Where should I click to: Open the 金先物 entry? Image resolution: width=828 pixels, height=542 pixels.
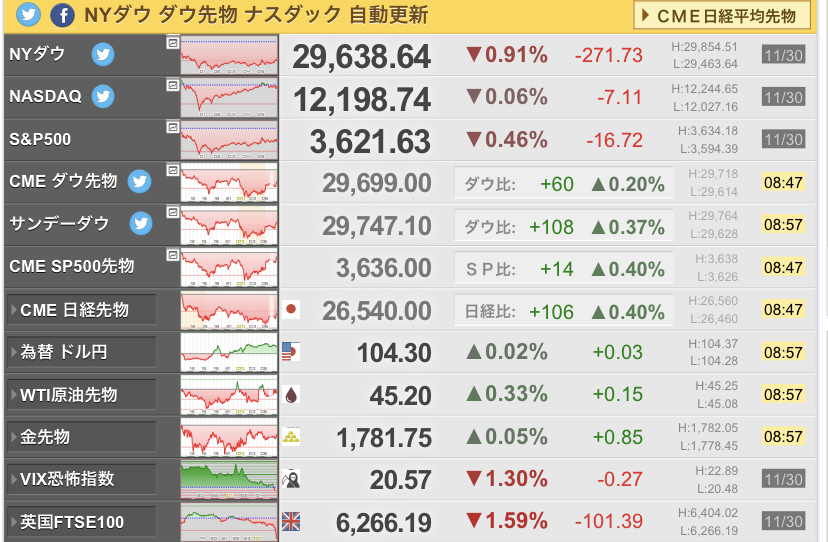coord(81,437)
